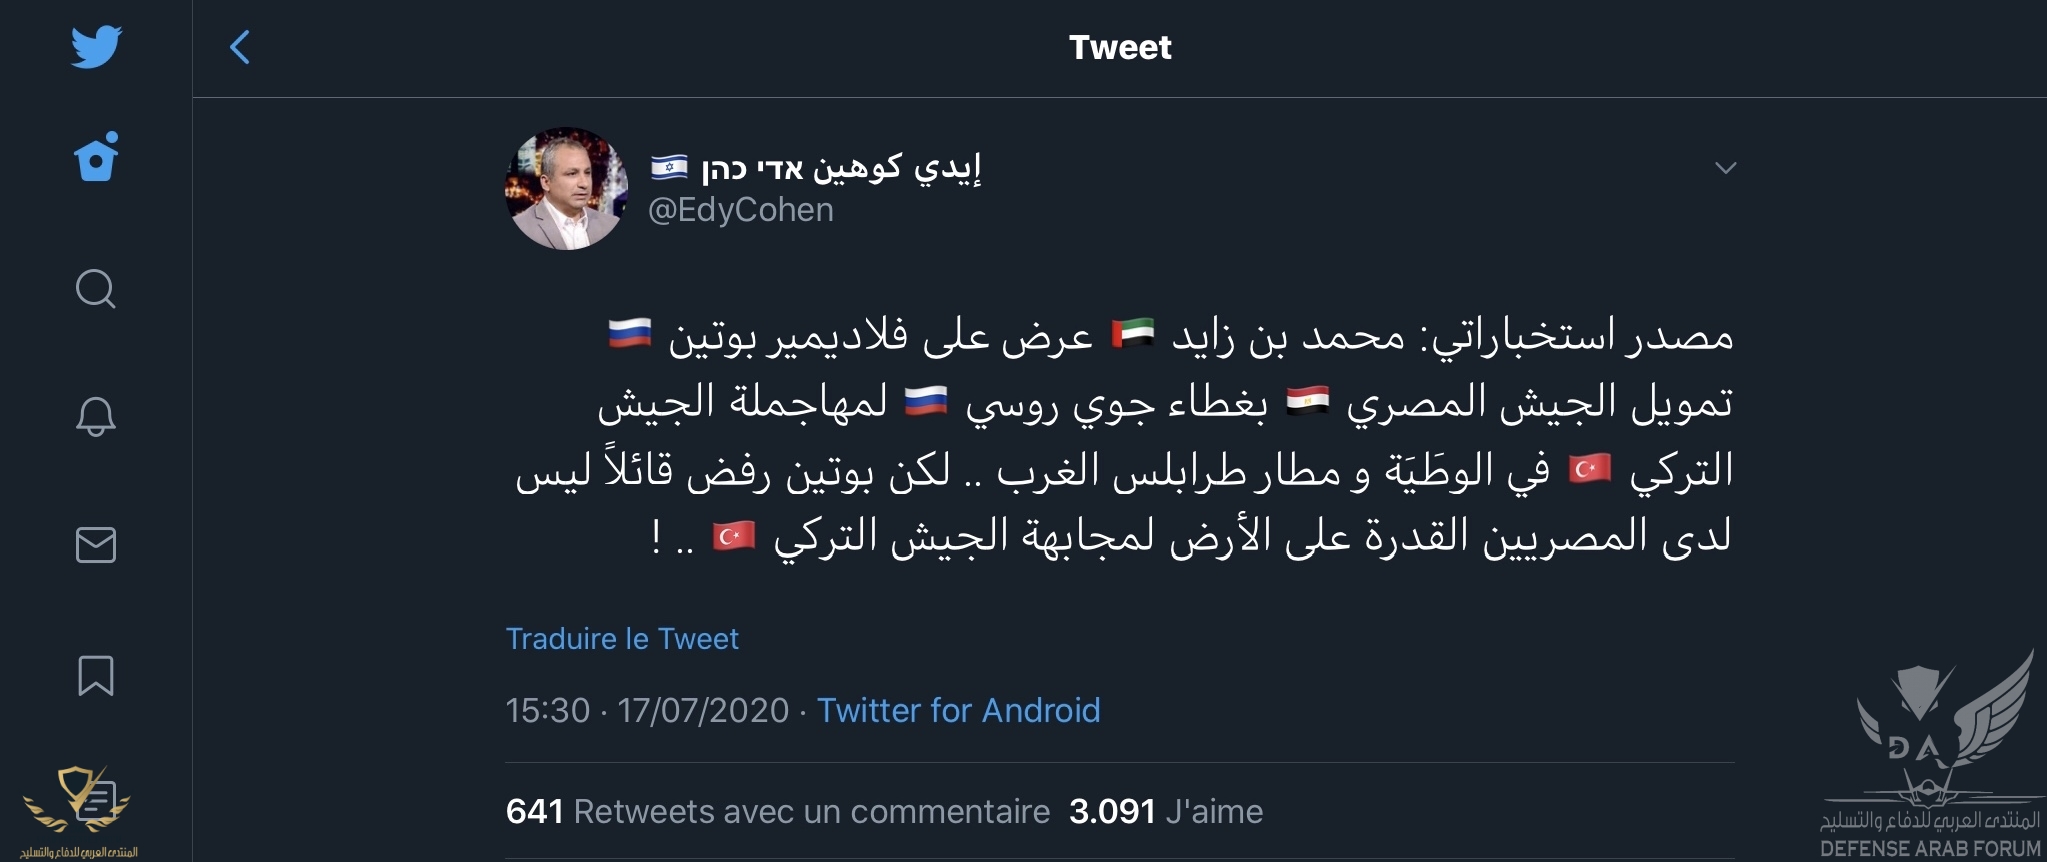The width and height of the screenshot is (2047, 862).
Task: Open notifications bell in the sidebar
Action: [x=96, y=416]
